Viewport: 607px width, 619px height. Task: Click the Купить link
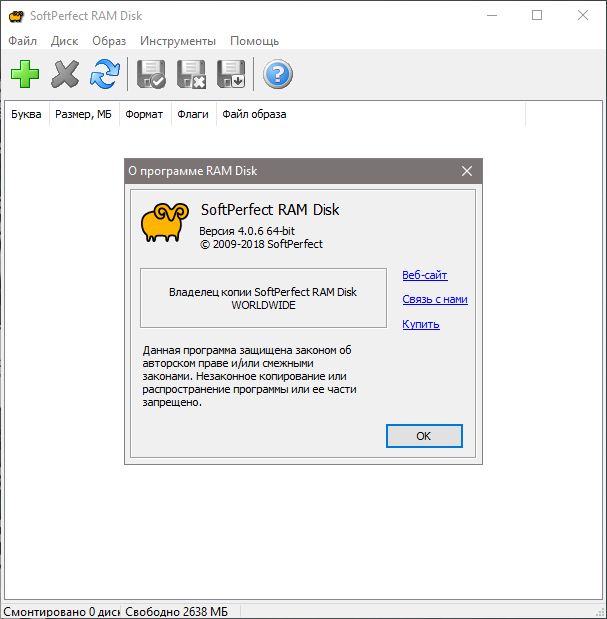421,324
